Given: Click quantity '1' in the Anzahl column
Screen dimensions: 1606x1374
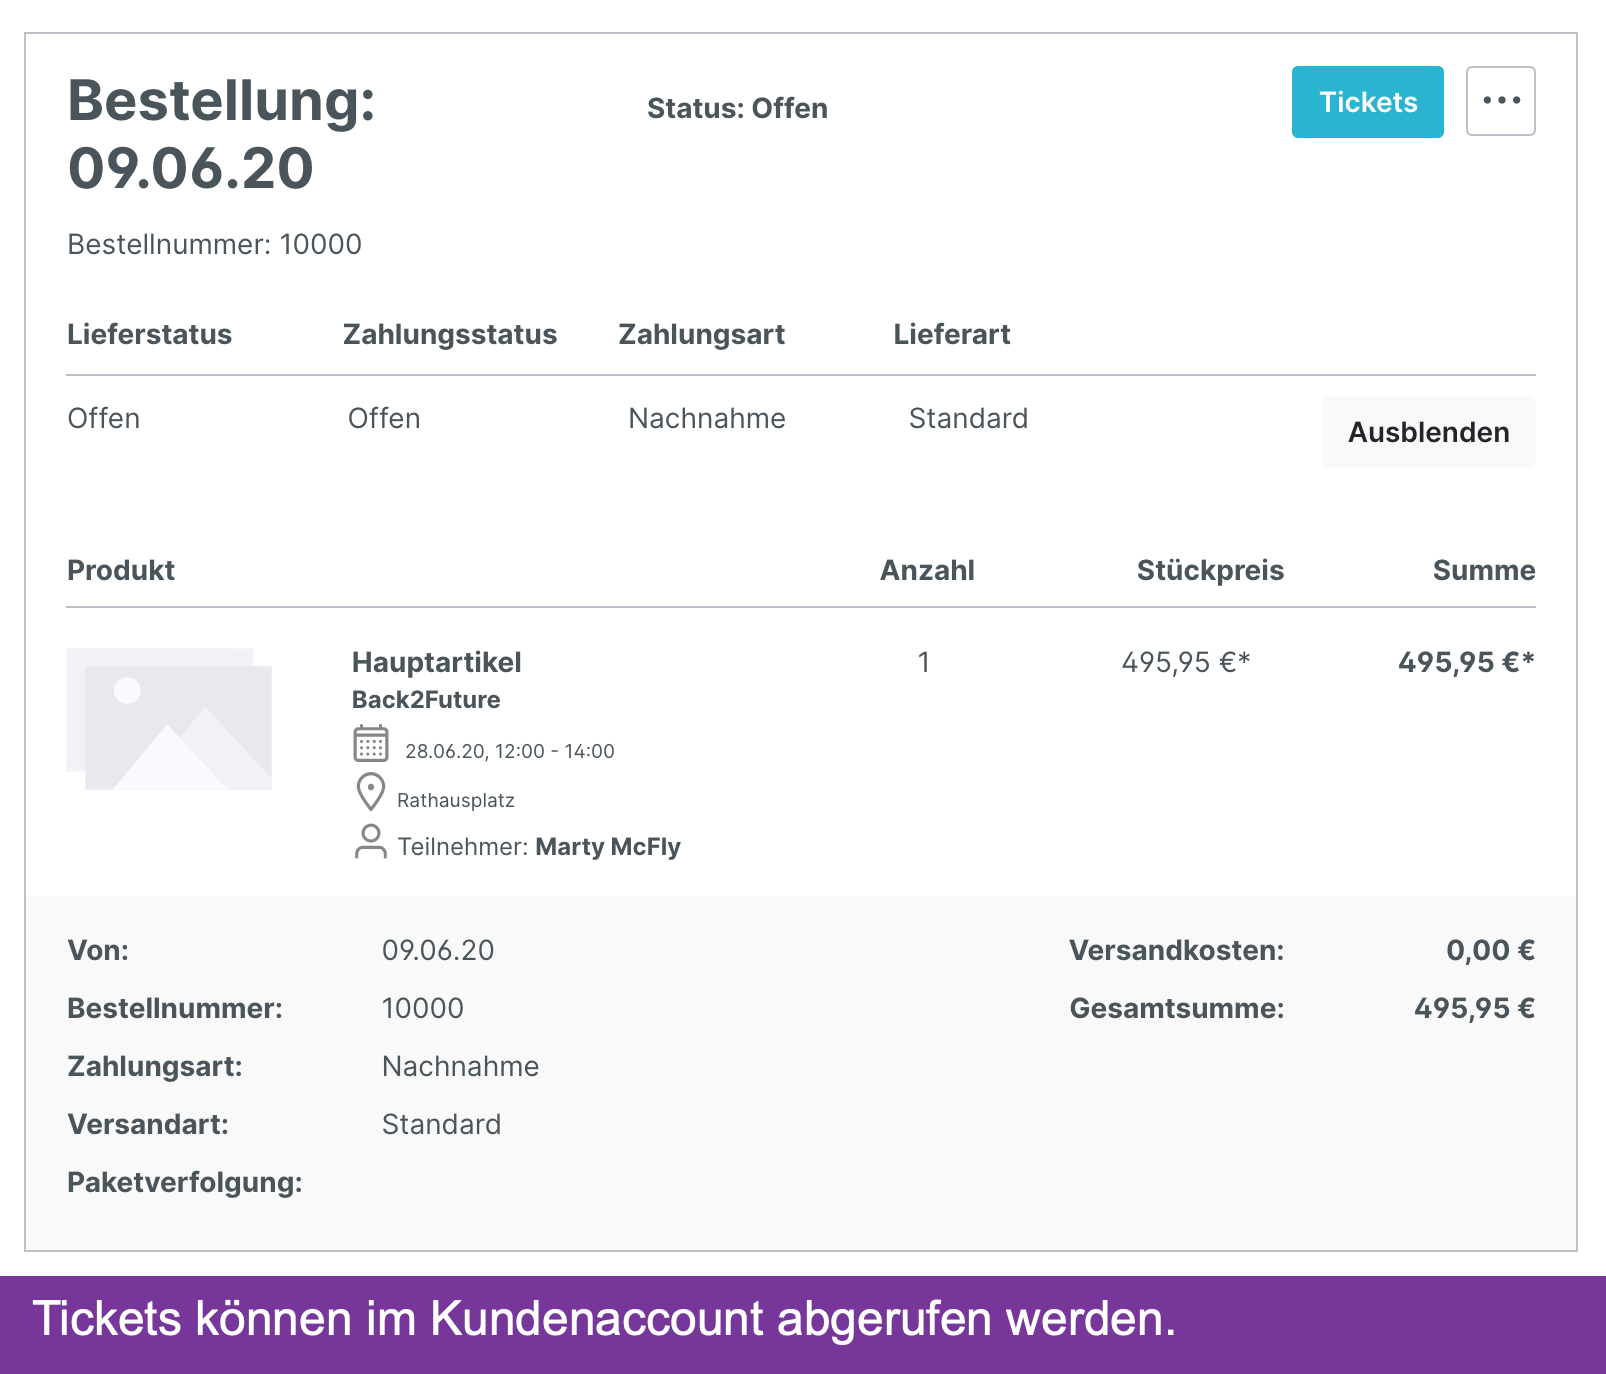Looking at the screenshot, I should (924, 662).
